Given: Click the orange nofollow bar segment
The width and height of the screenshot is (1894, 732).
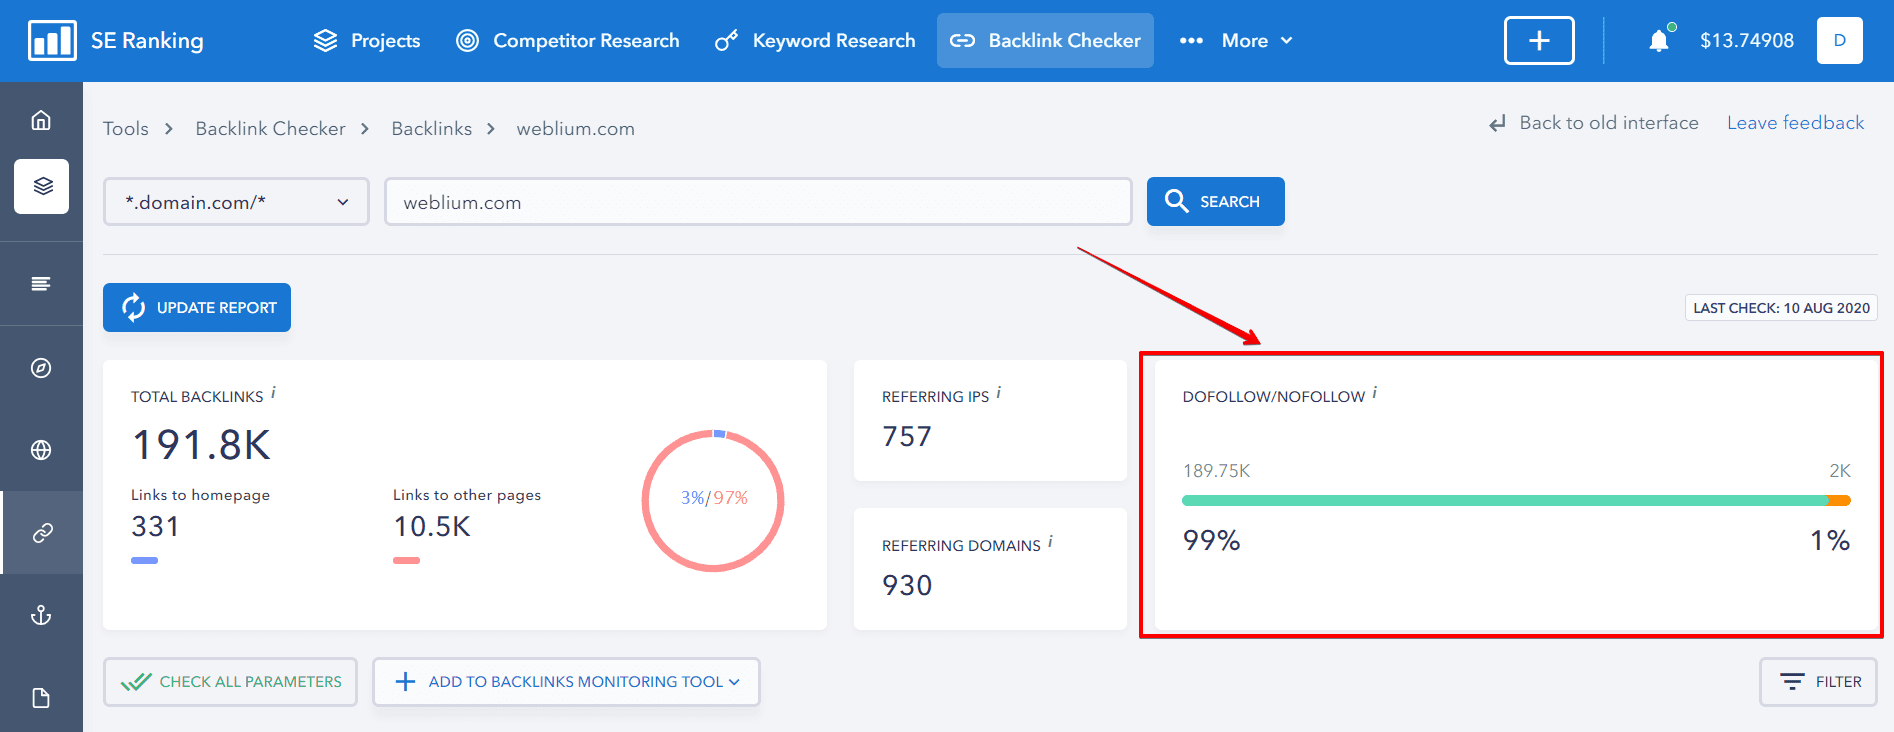Looking at the screenshot, I should 1840,500.
